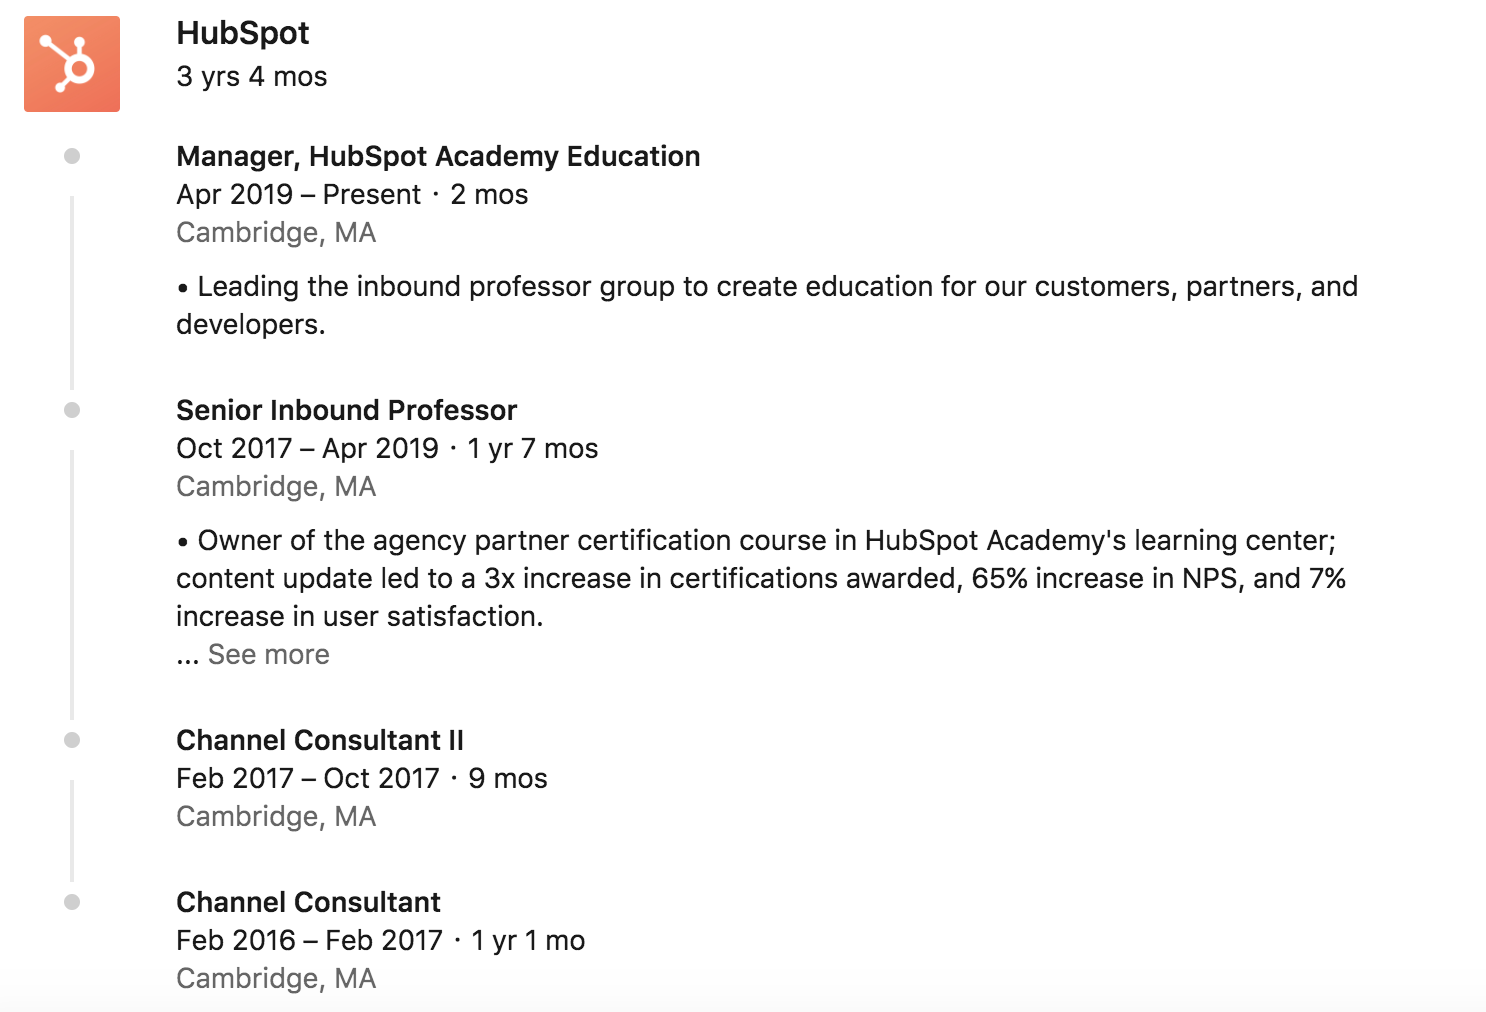Click the inbound professor group description text
The height and width of the screenshot is (1012, 1486).
[x=767, y=305]
